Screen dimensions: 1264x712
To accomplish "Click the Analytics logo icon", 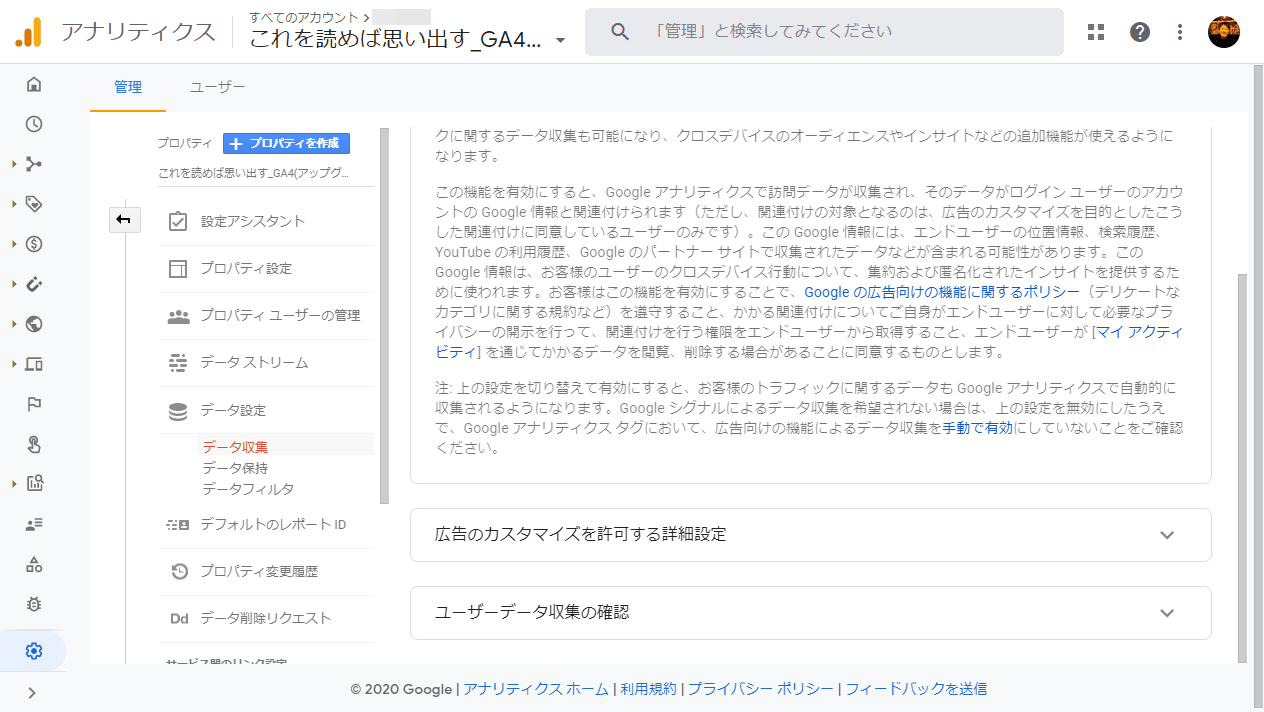I will [x=29, y=32].
